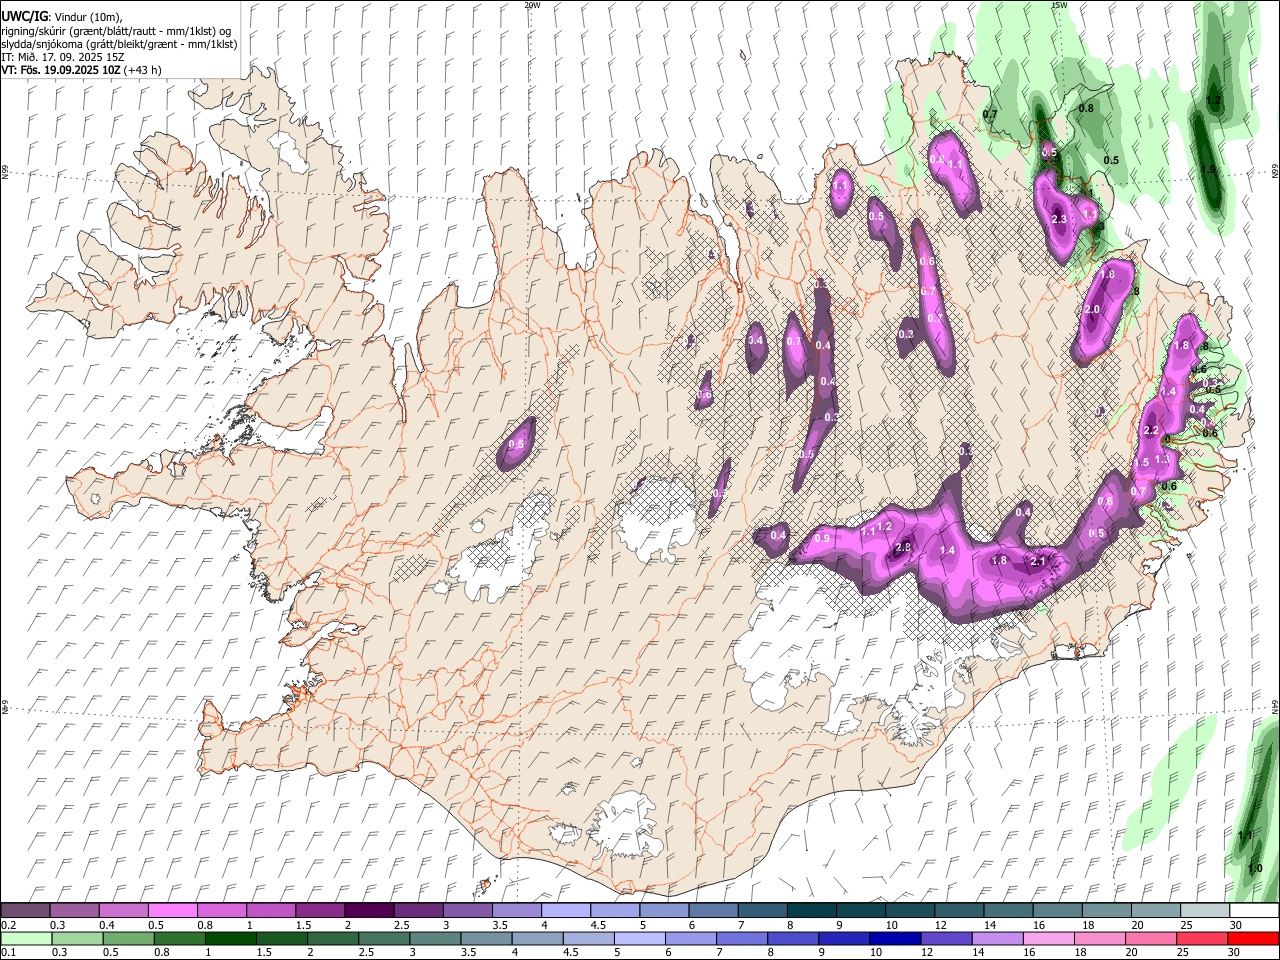
Task: Click the 0.2 mm dark mauve swatch in the snow scale
Action: click(25, 910)
